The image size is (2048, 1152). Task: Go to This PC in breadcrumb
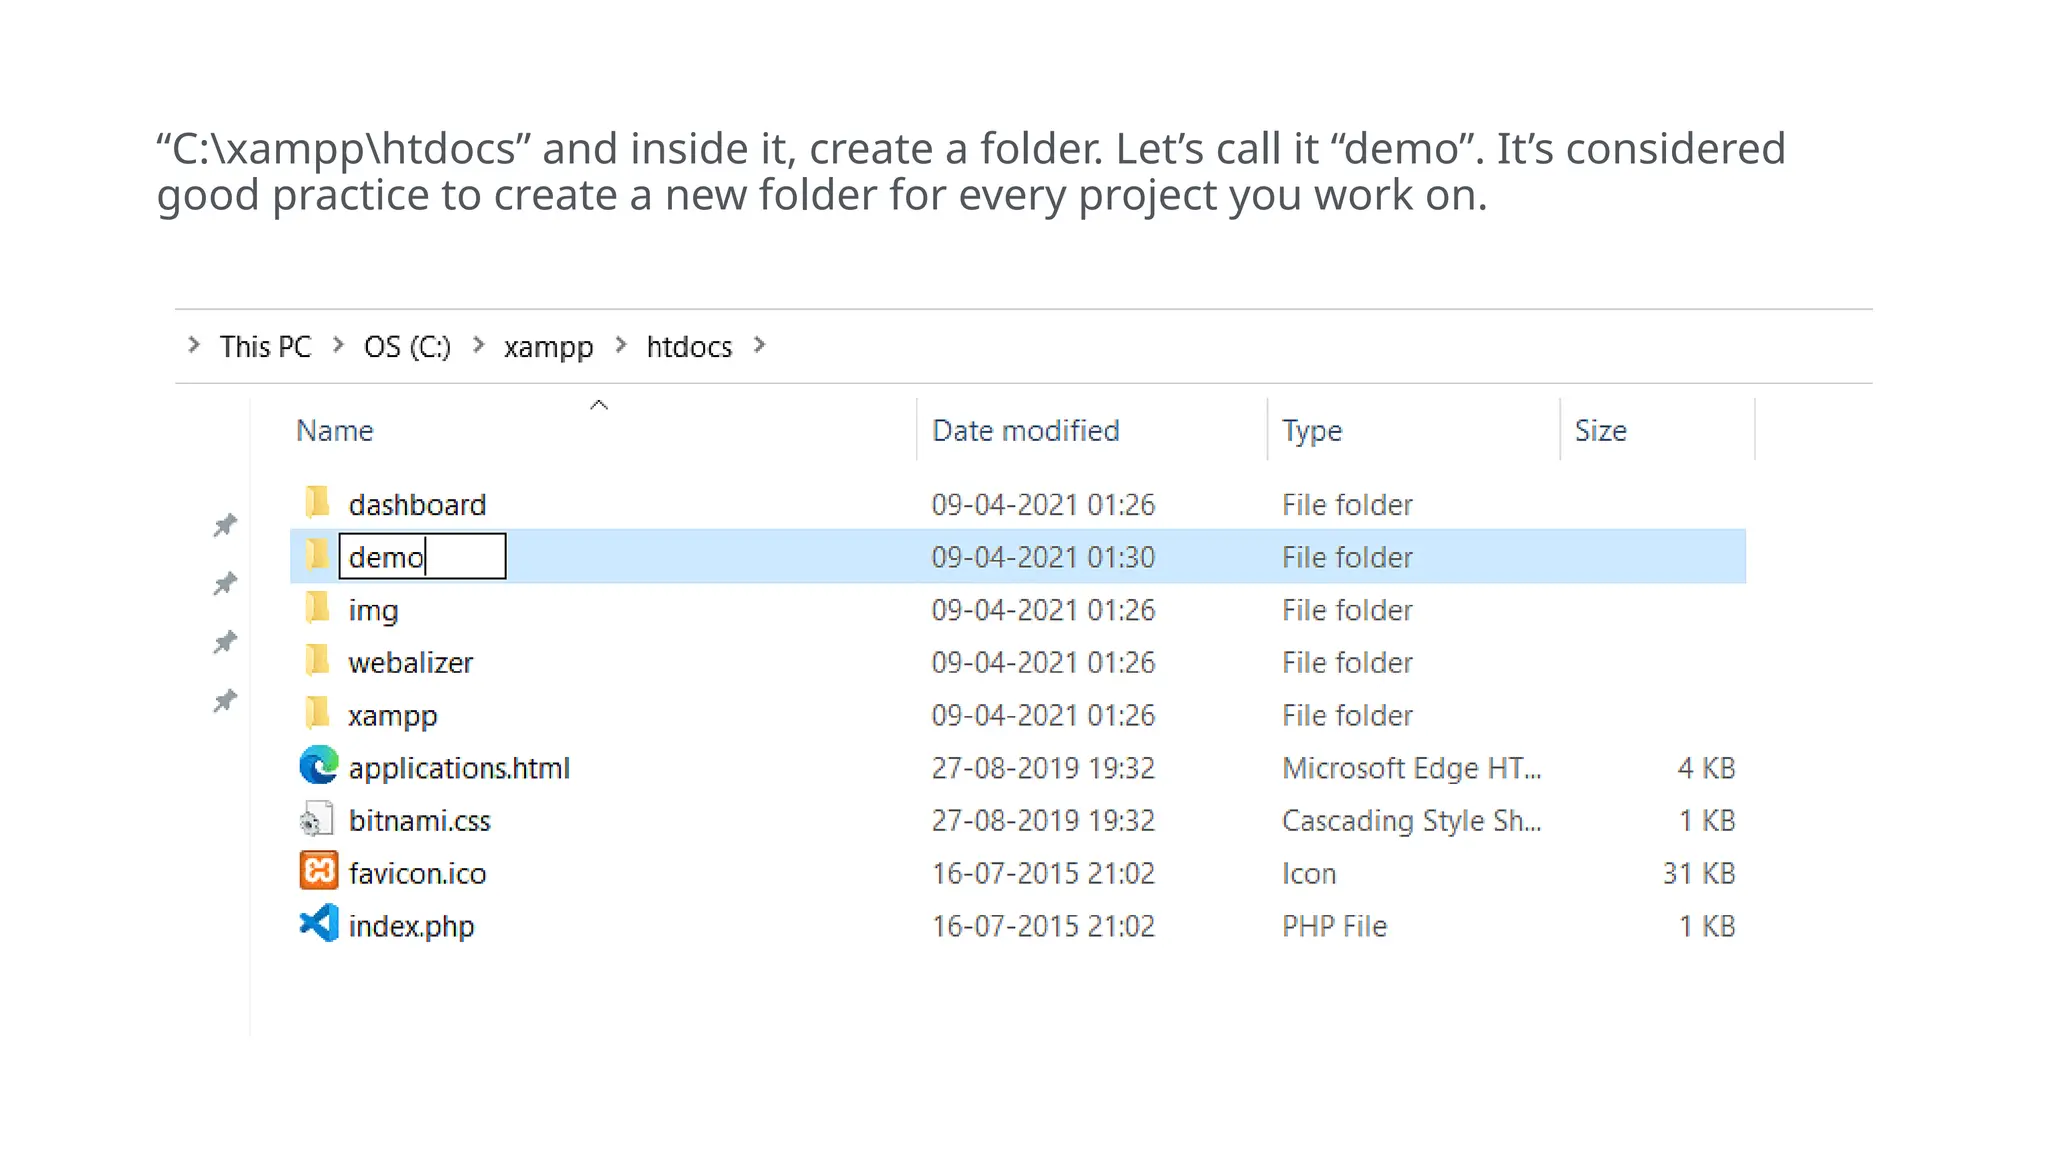click(265, 347)
